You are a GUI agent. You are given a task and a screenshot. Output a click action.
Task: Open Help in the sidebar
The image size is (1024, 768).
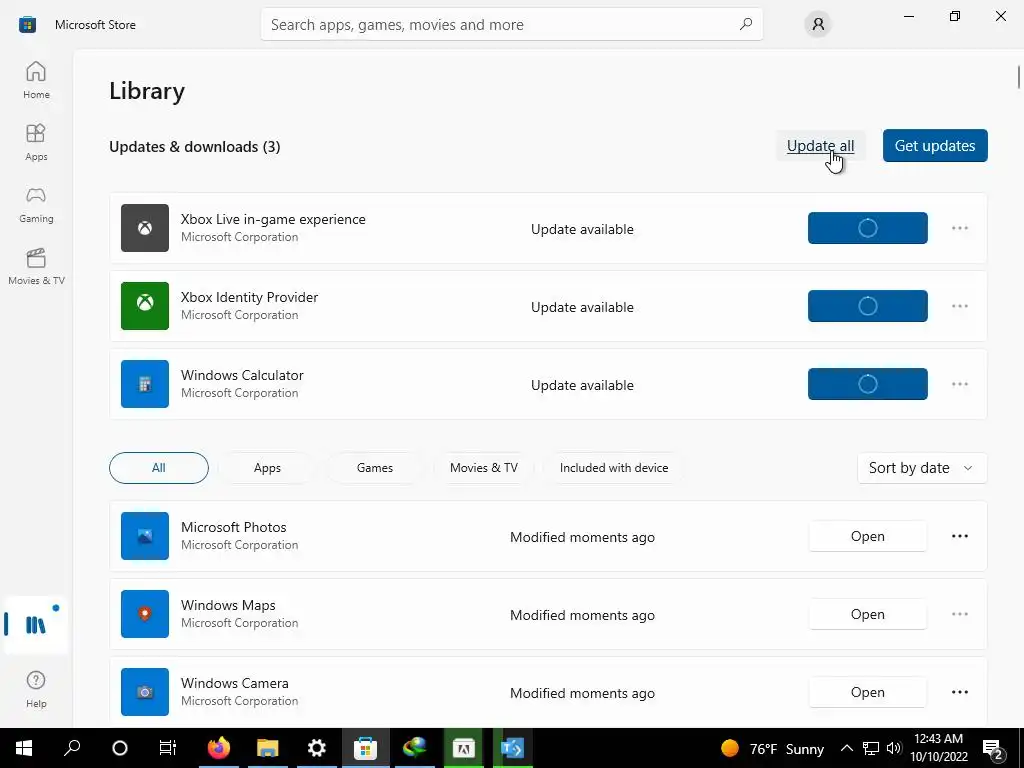click(36, 689)
